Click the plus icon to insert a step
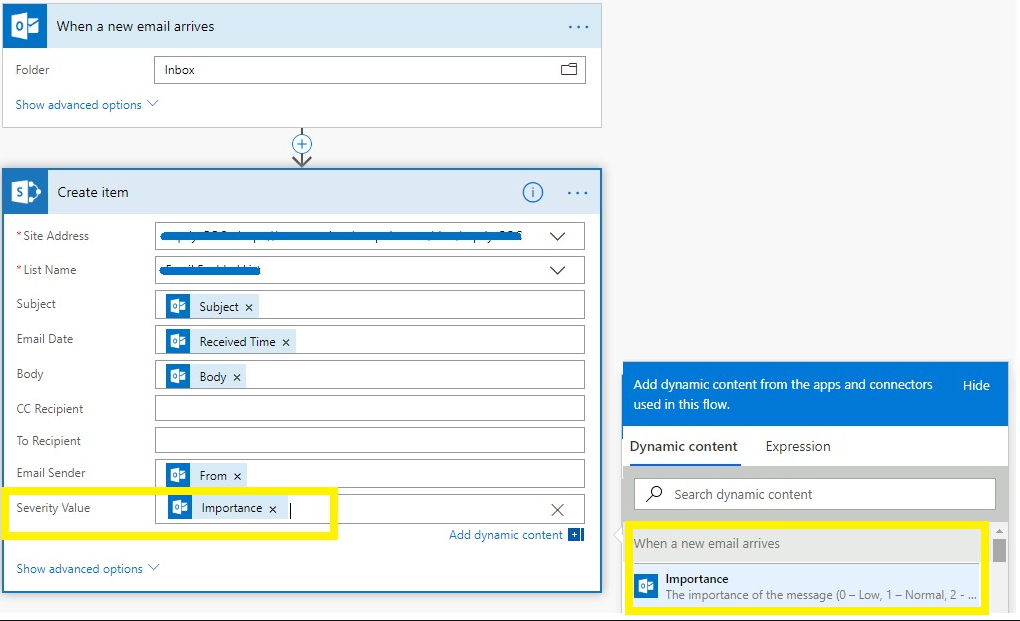1020x621 pixels. tap(302, 144)
